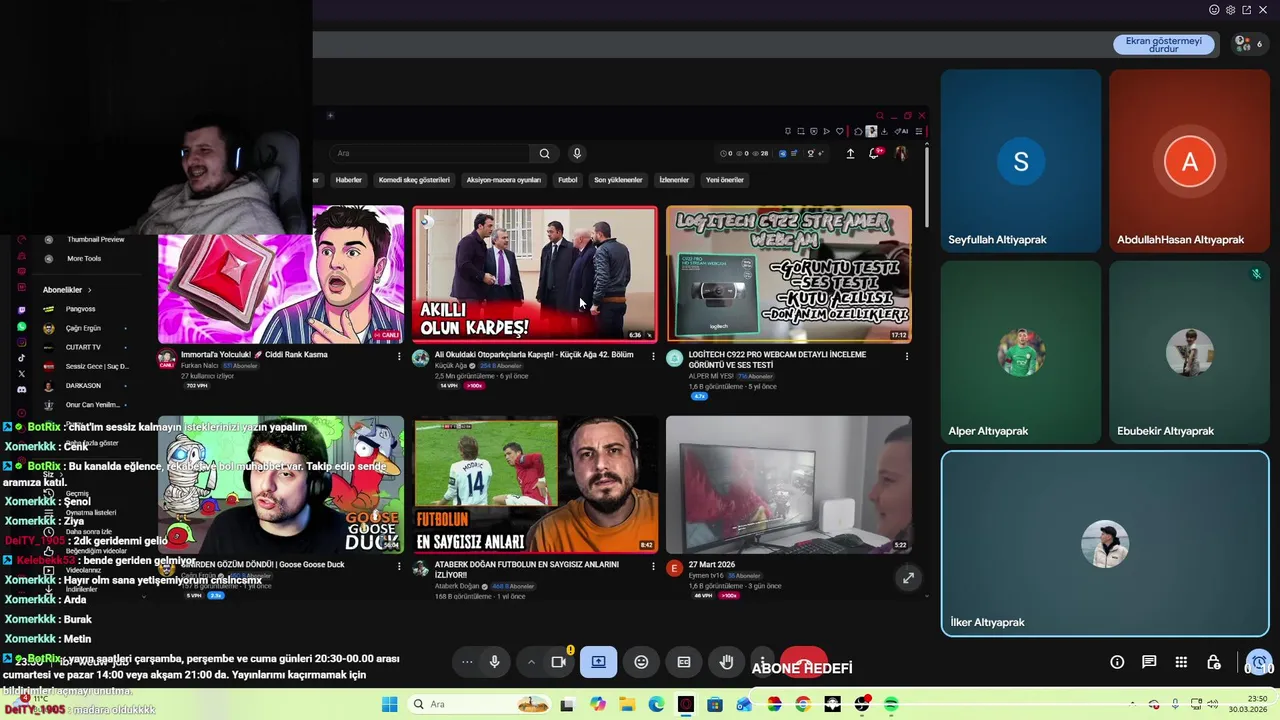This screenshot has width=1280, height=720.
Task: Select the 'Yeni öneriler' chip
Action: (725, 180)
